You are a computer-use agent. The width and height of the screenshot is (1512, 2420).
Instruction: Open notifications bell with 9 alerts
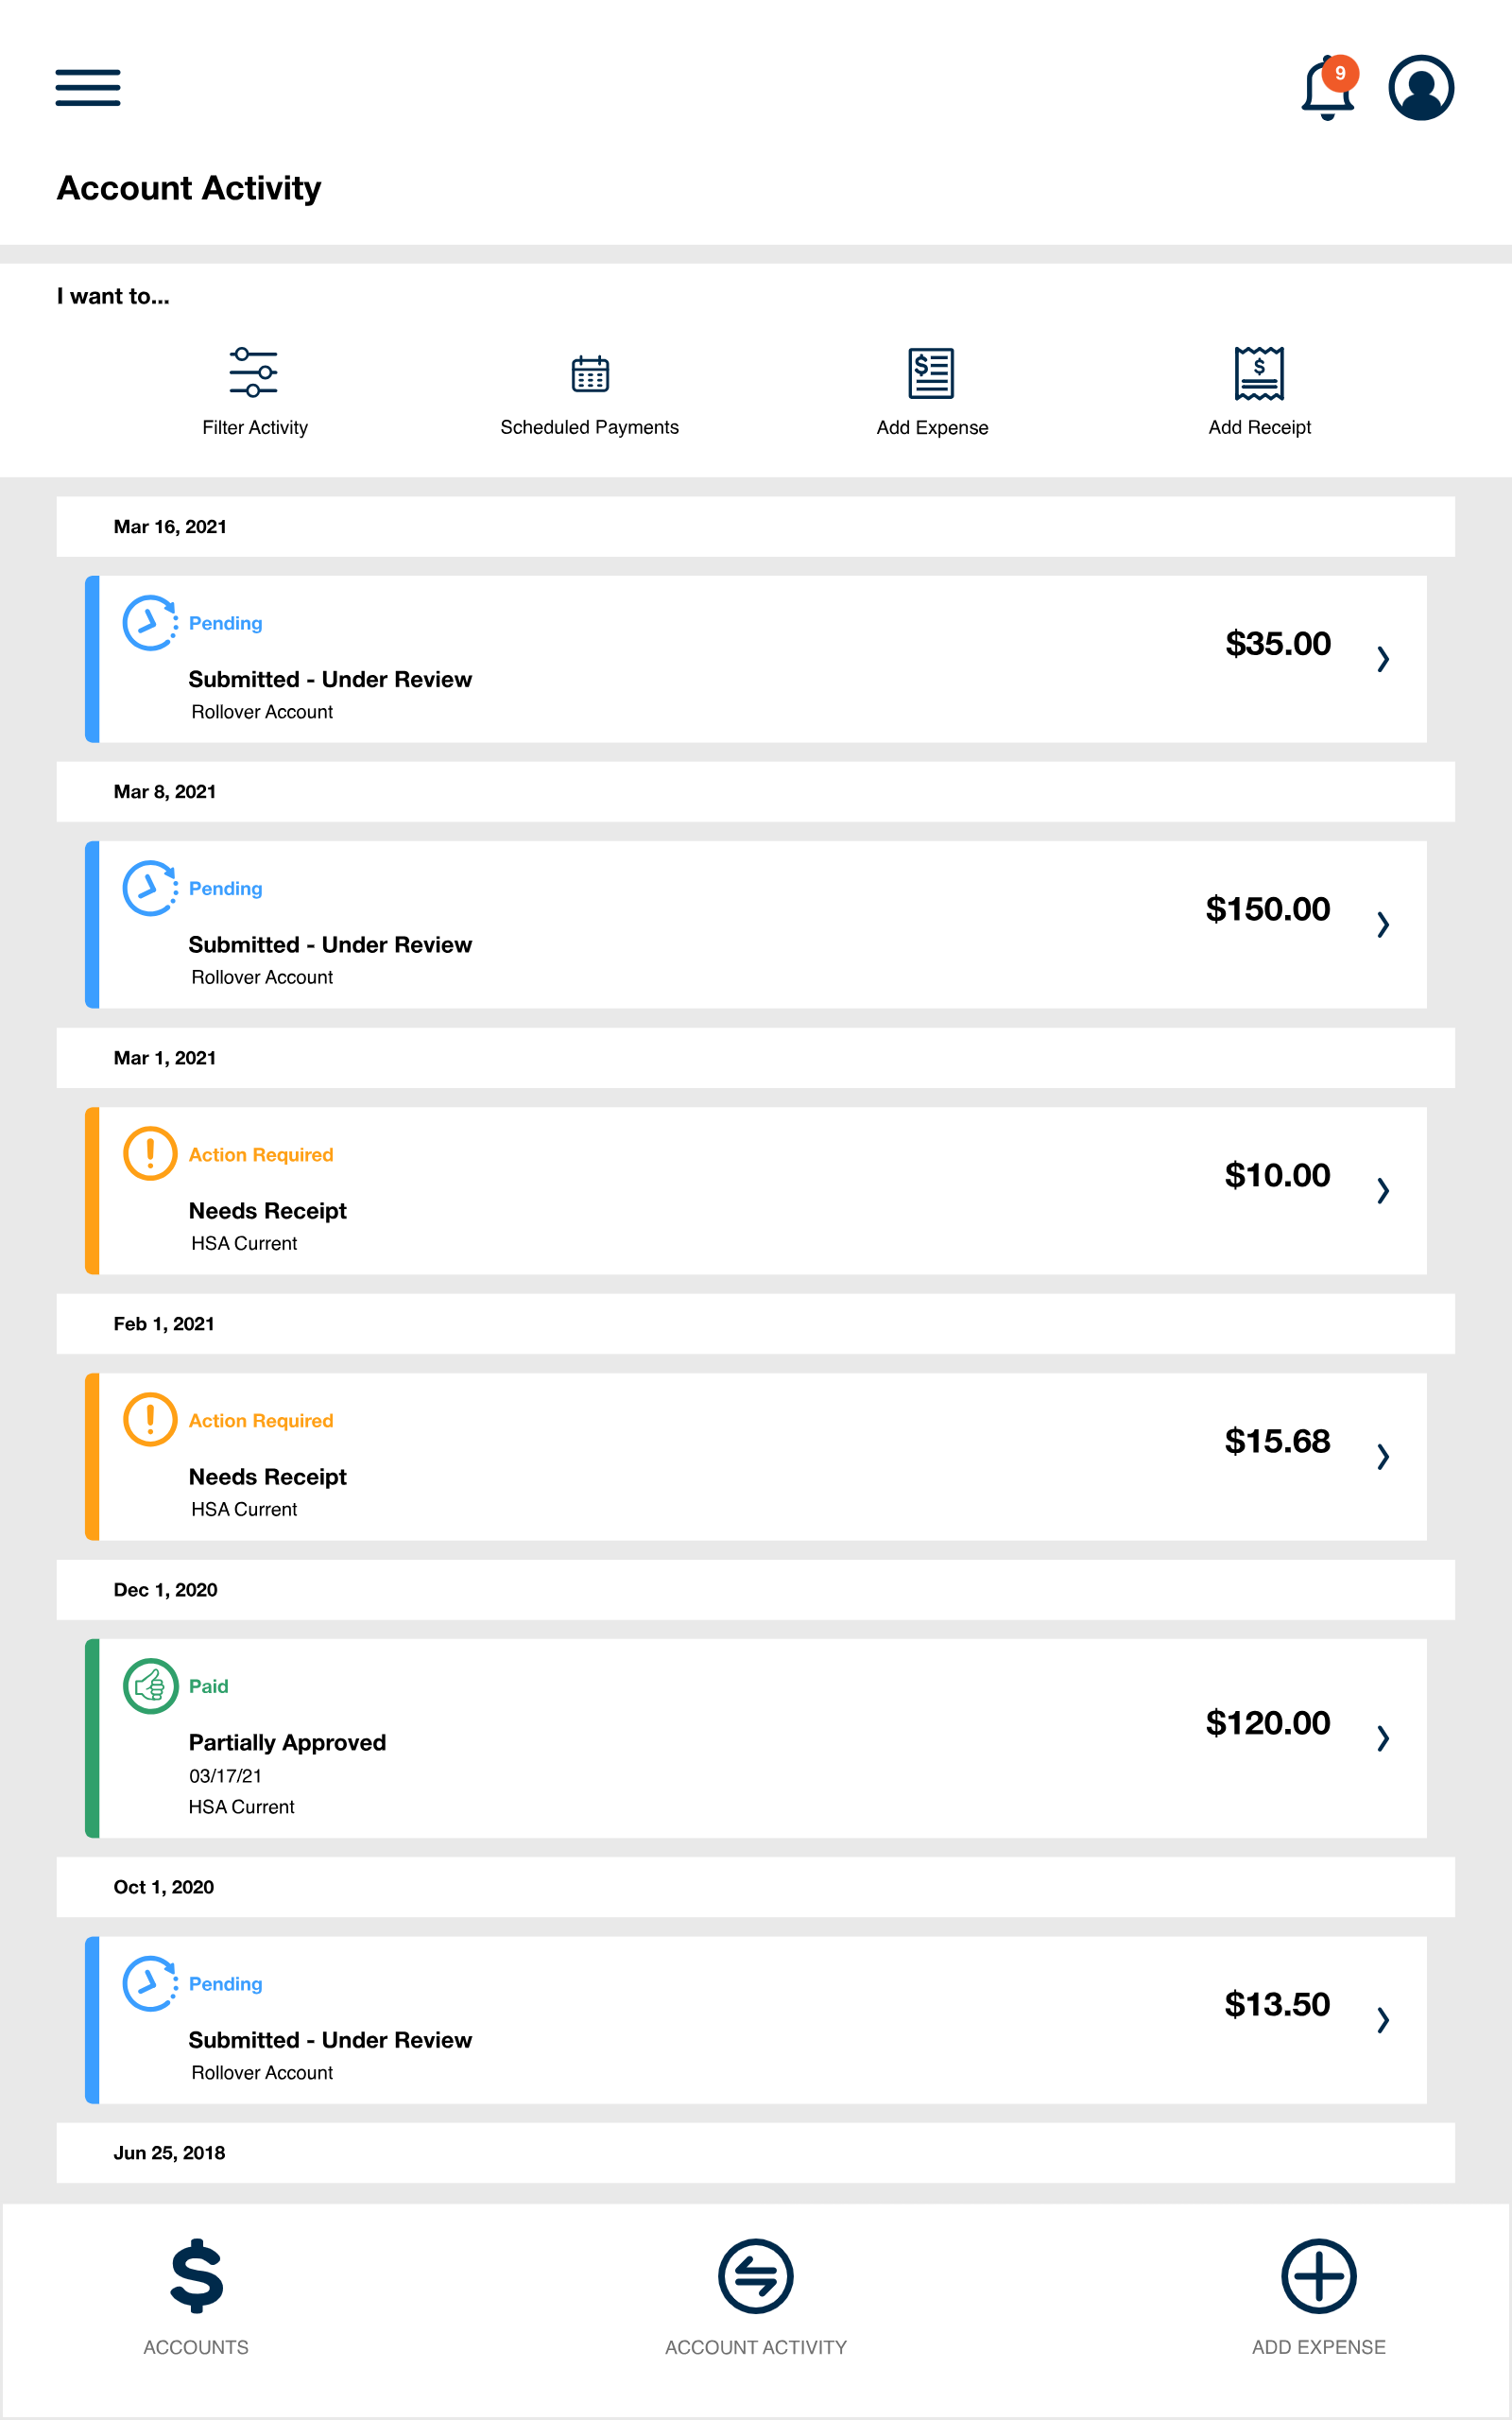click(1327, 89)
